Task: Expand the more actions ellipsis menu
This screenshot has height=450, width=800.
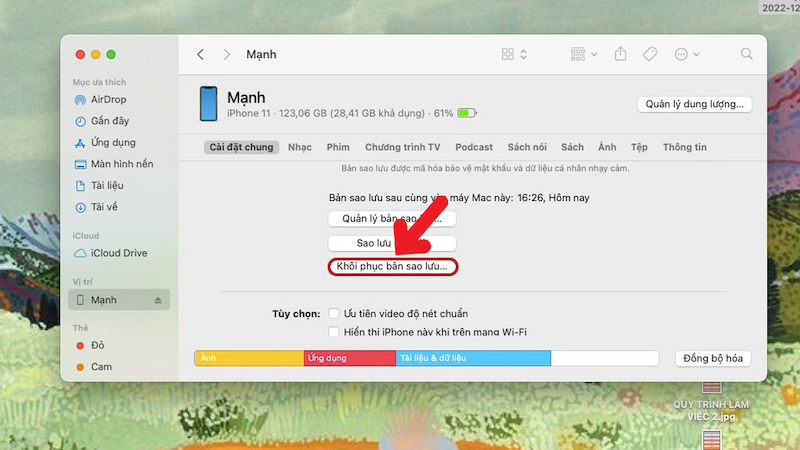Action: point(687,54)
